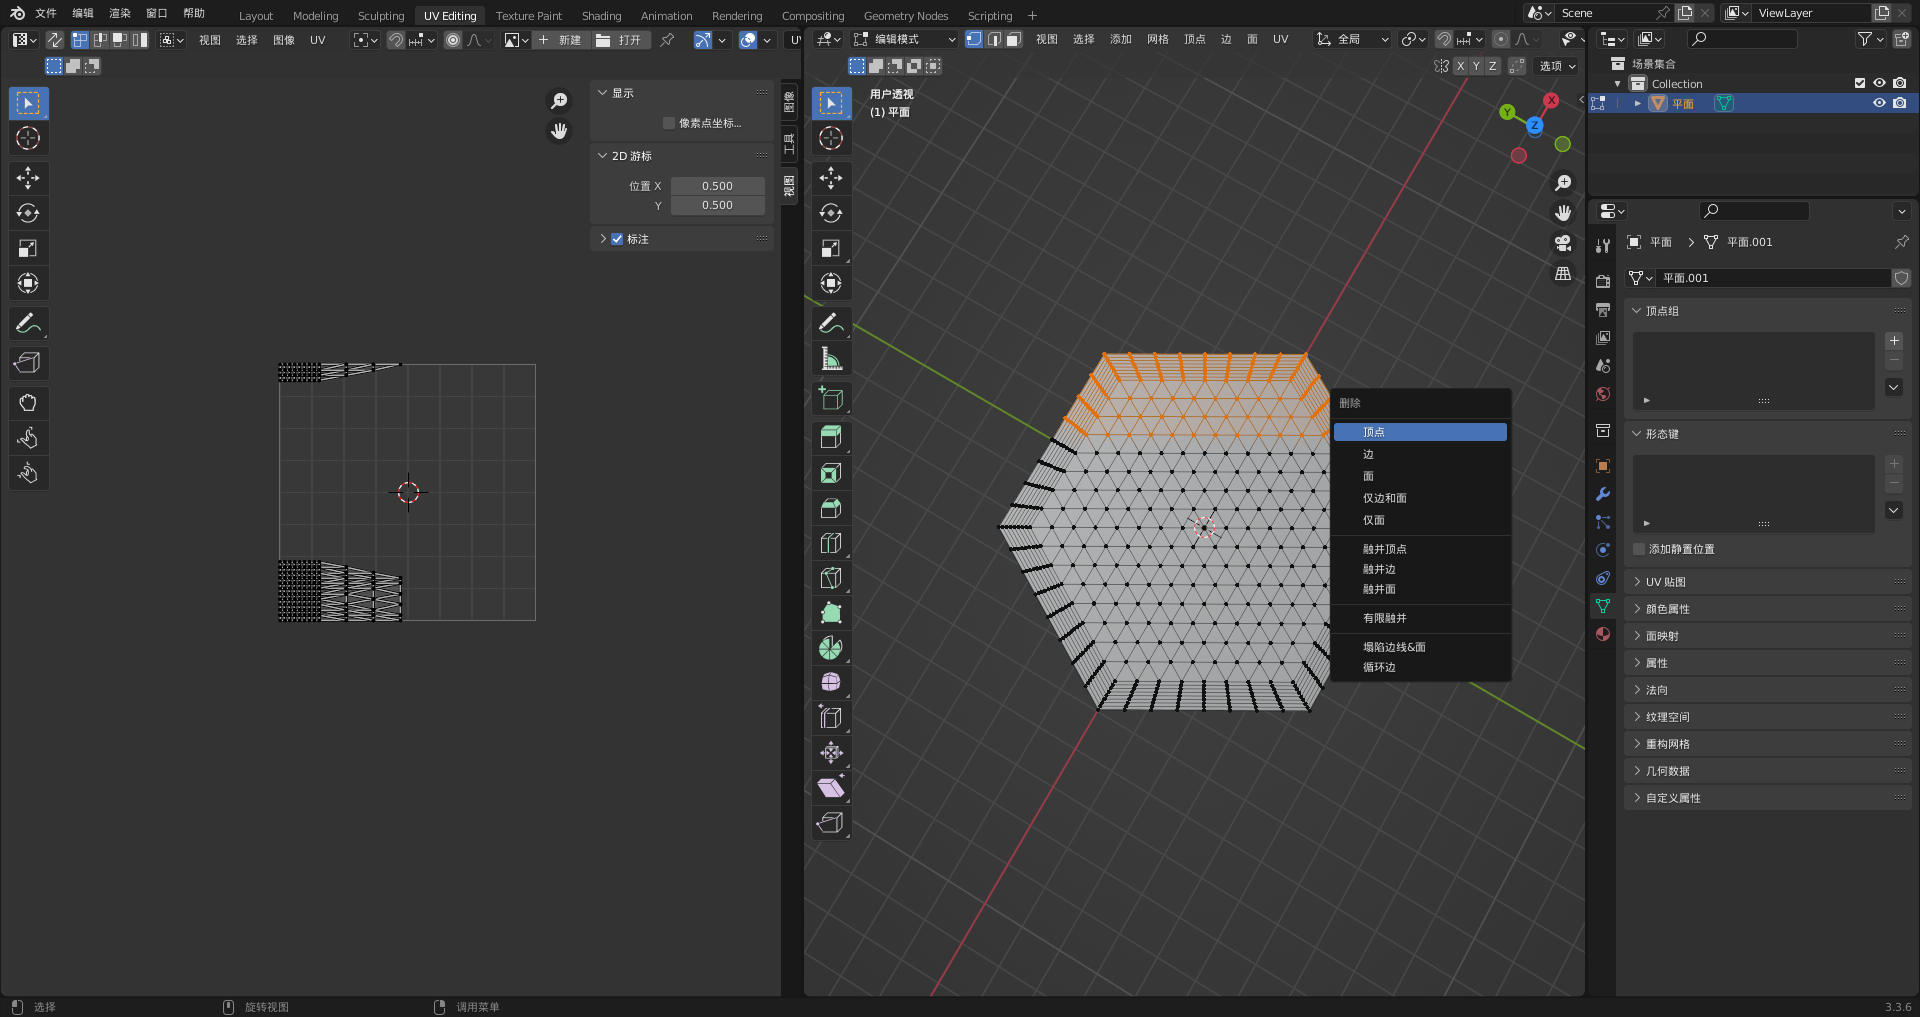This screenshot has width=1920, height=1017.
Task: Hide Collection with its eye icon
Action: pos(1879,84)
